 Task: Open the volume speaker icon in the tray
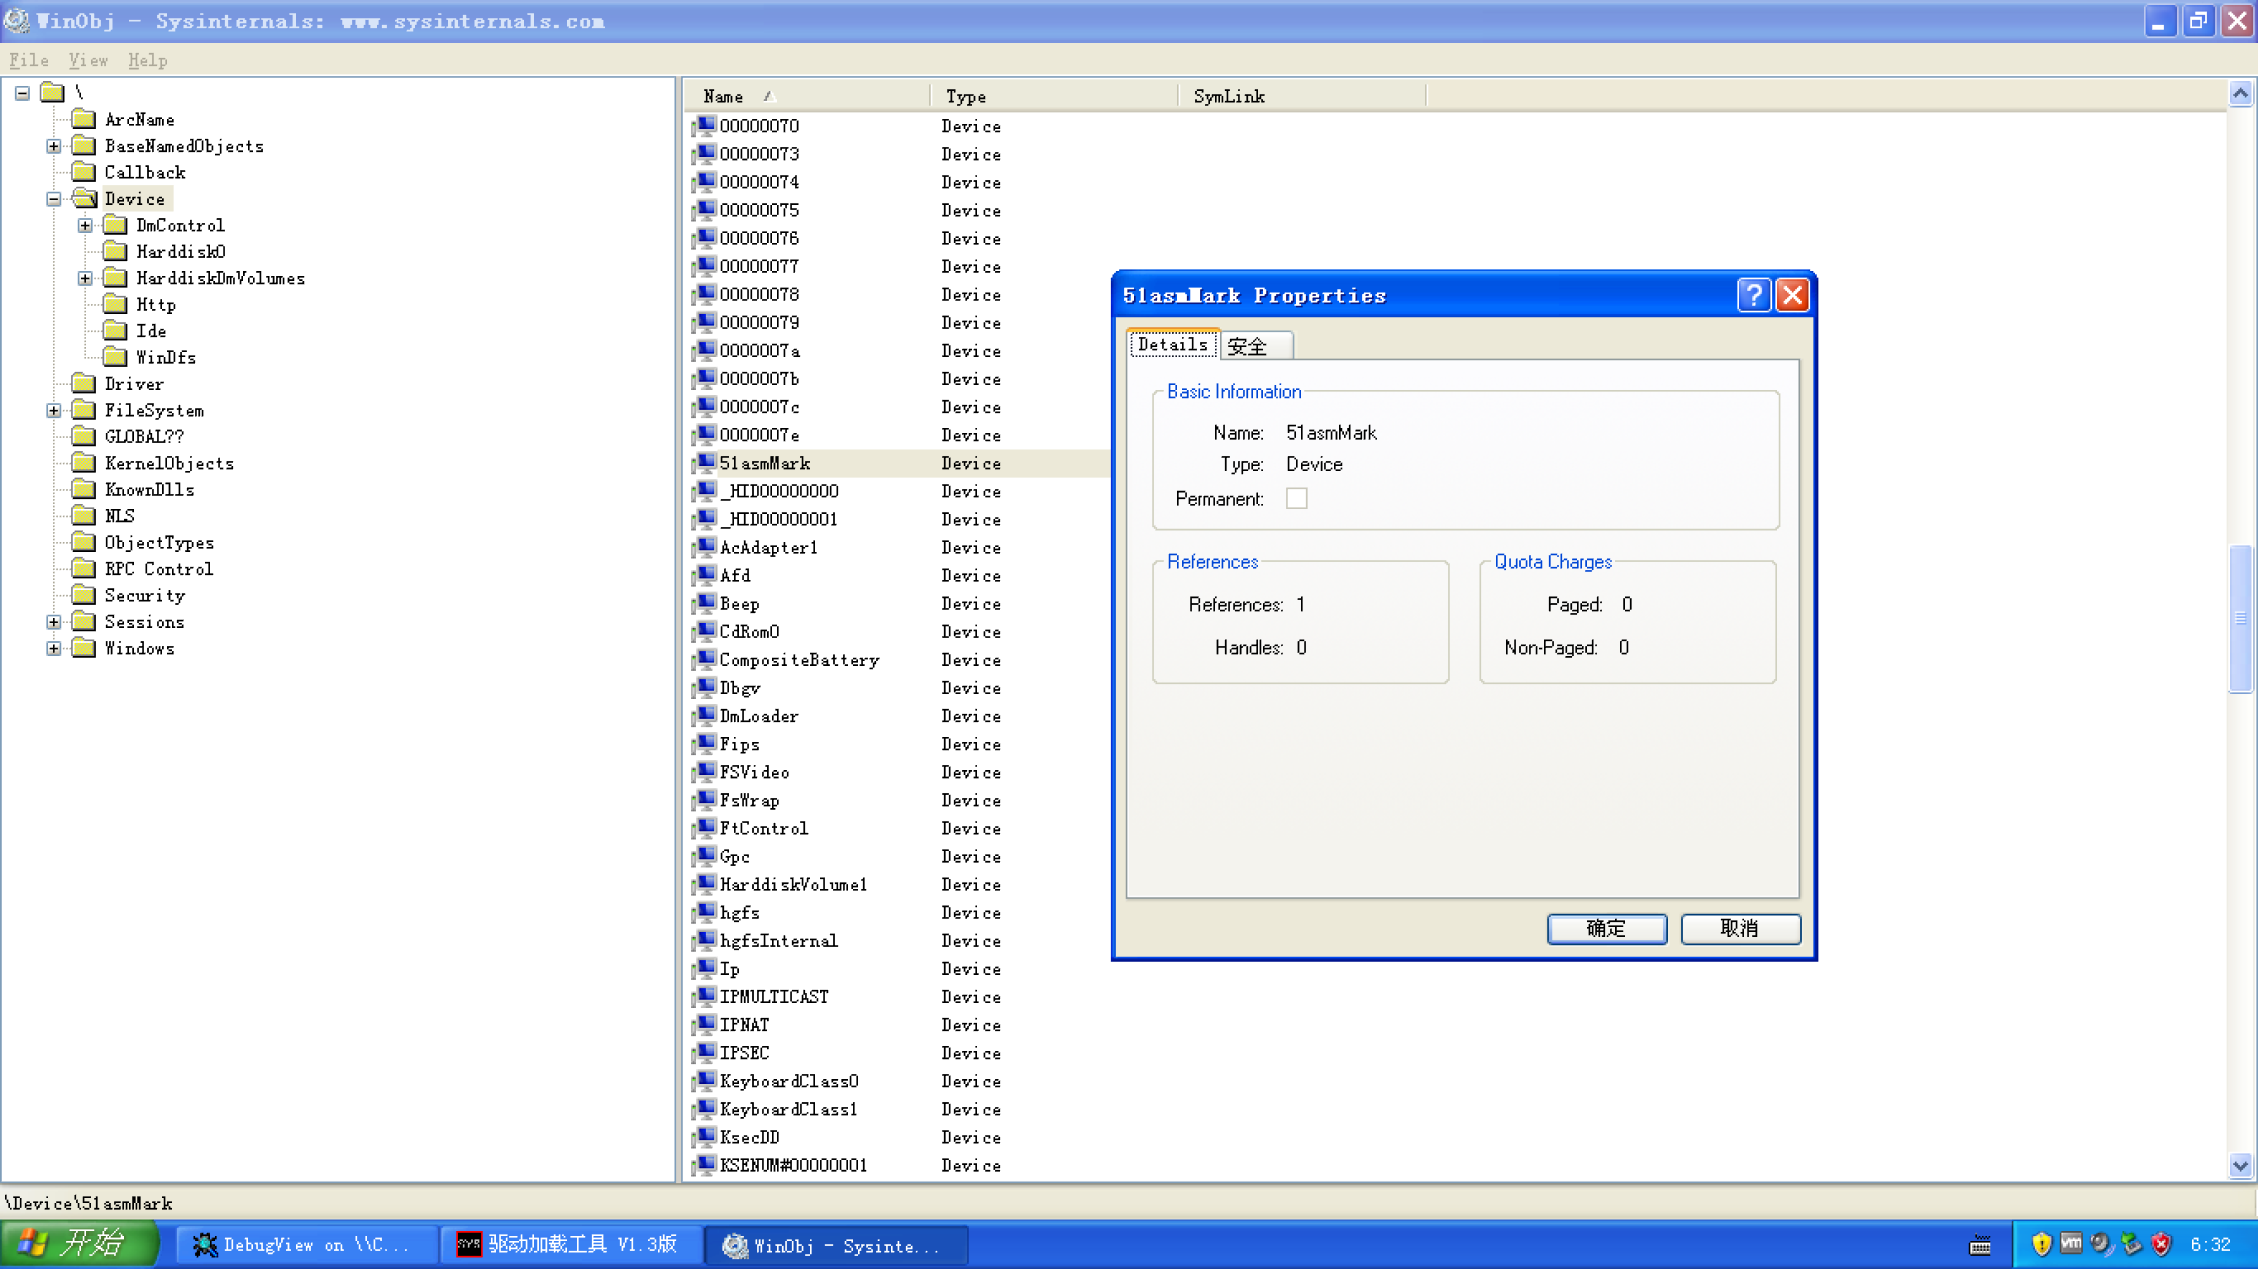2098,1243
